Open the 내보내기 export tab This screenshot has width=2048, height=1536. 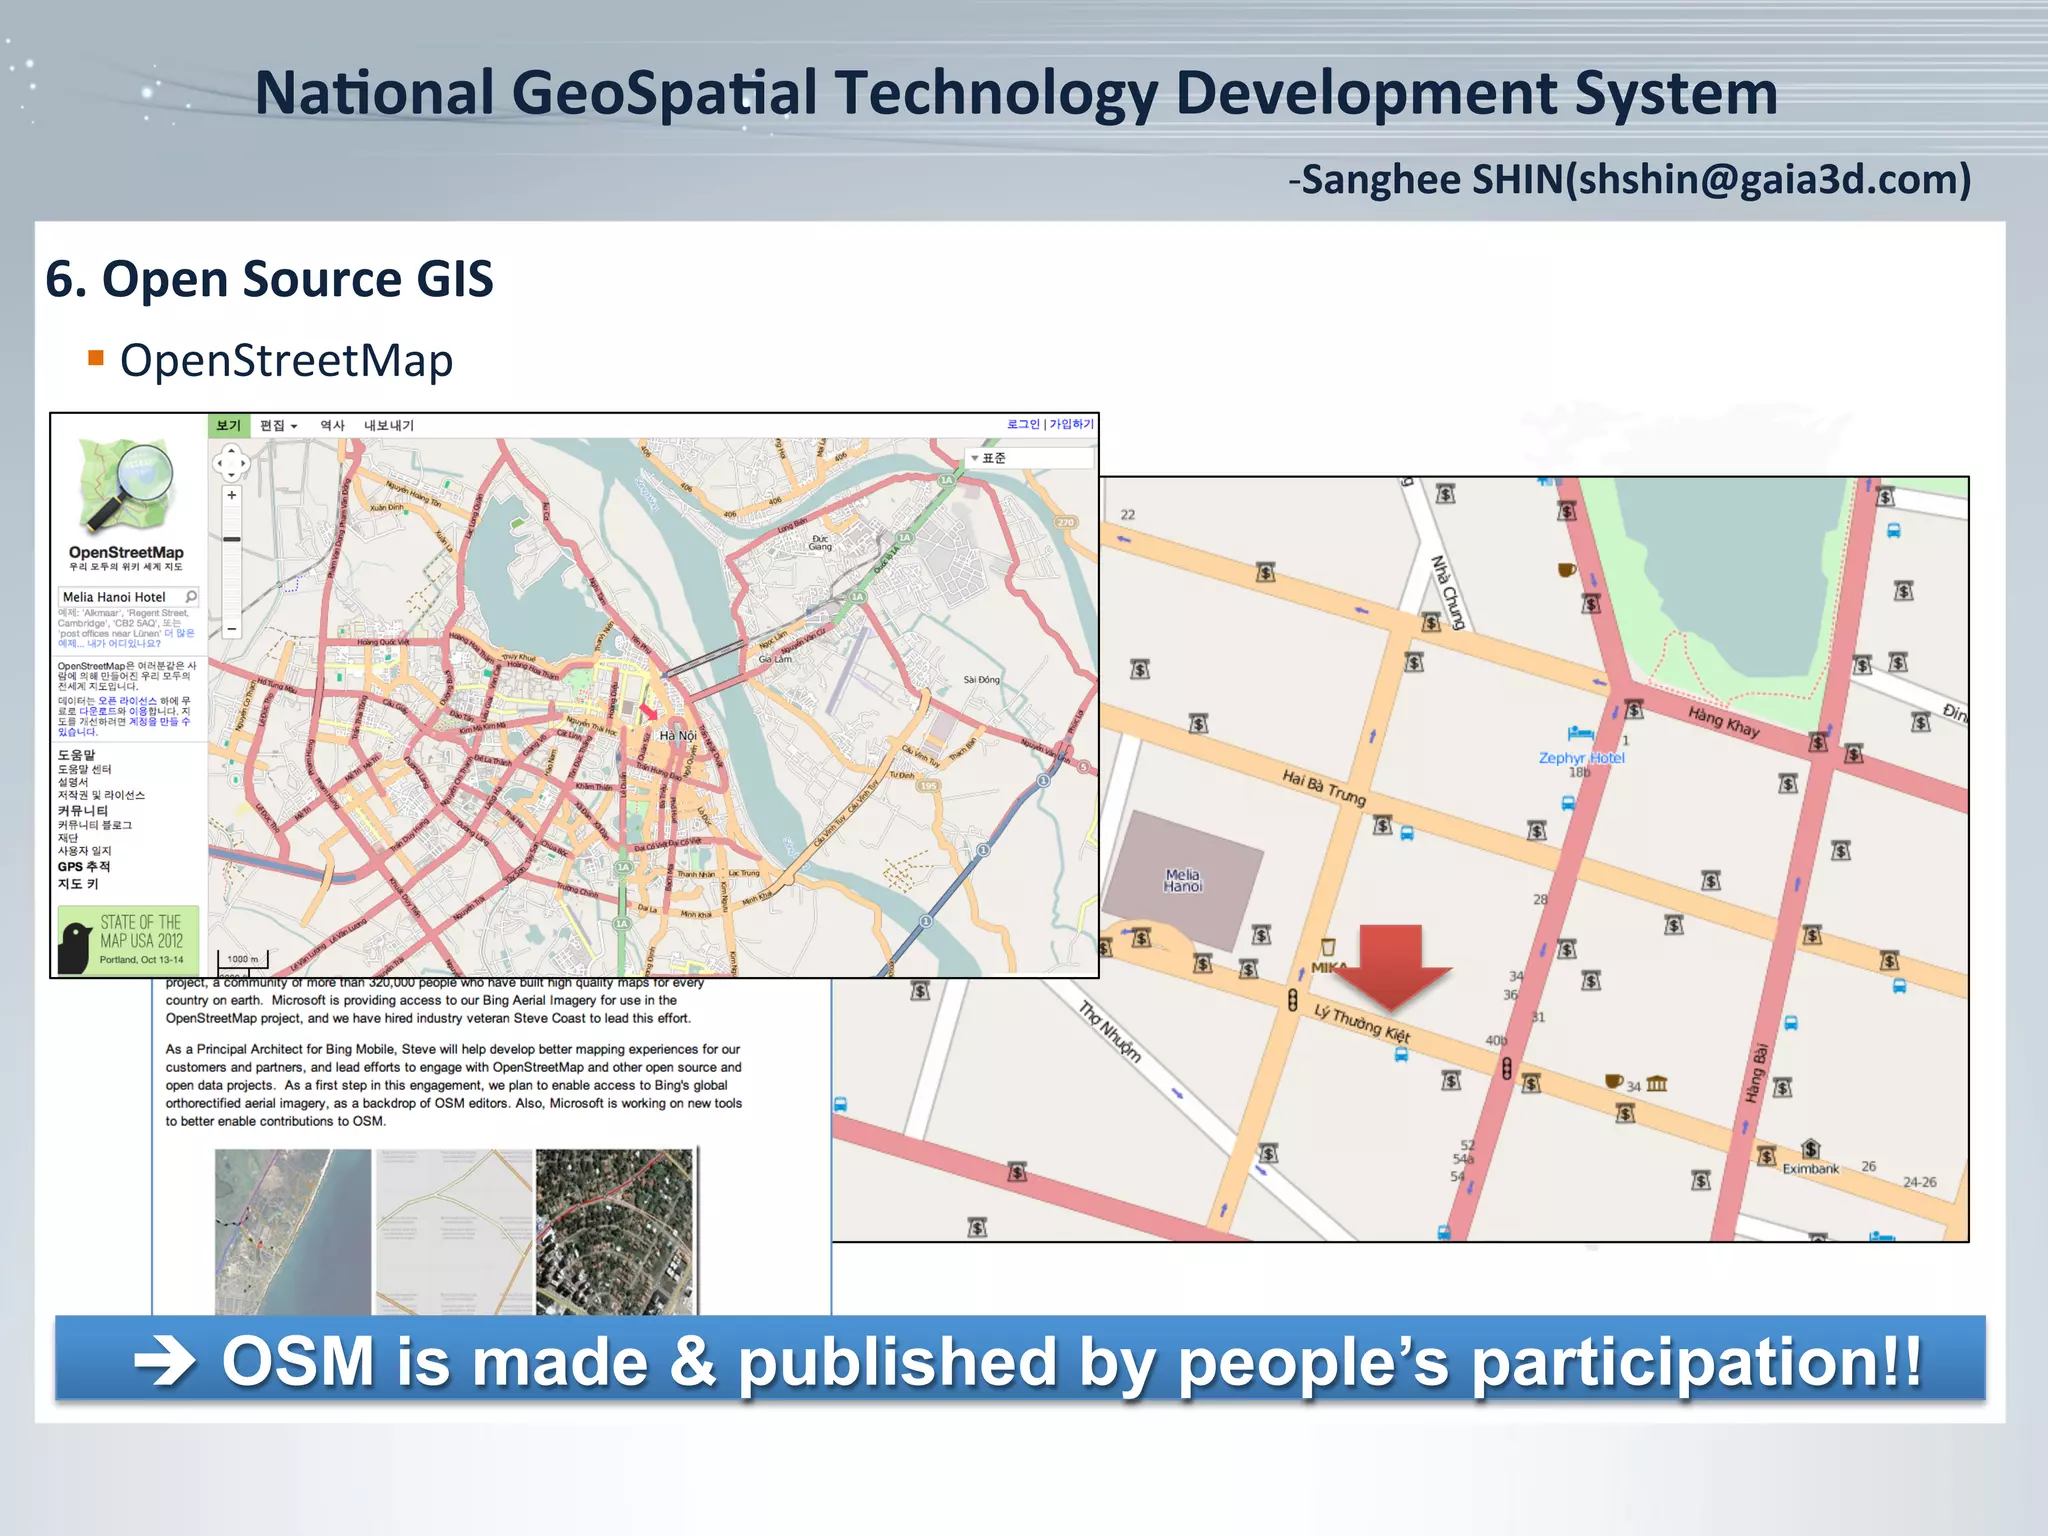pyautogui.click(x=389, y=426)
